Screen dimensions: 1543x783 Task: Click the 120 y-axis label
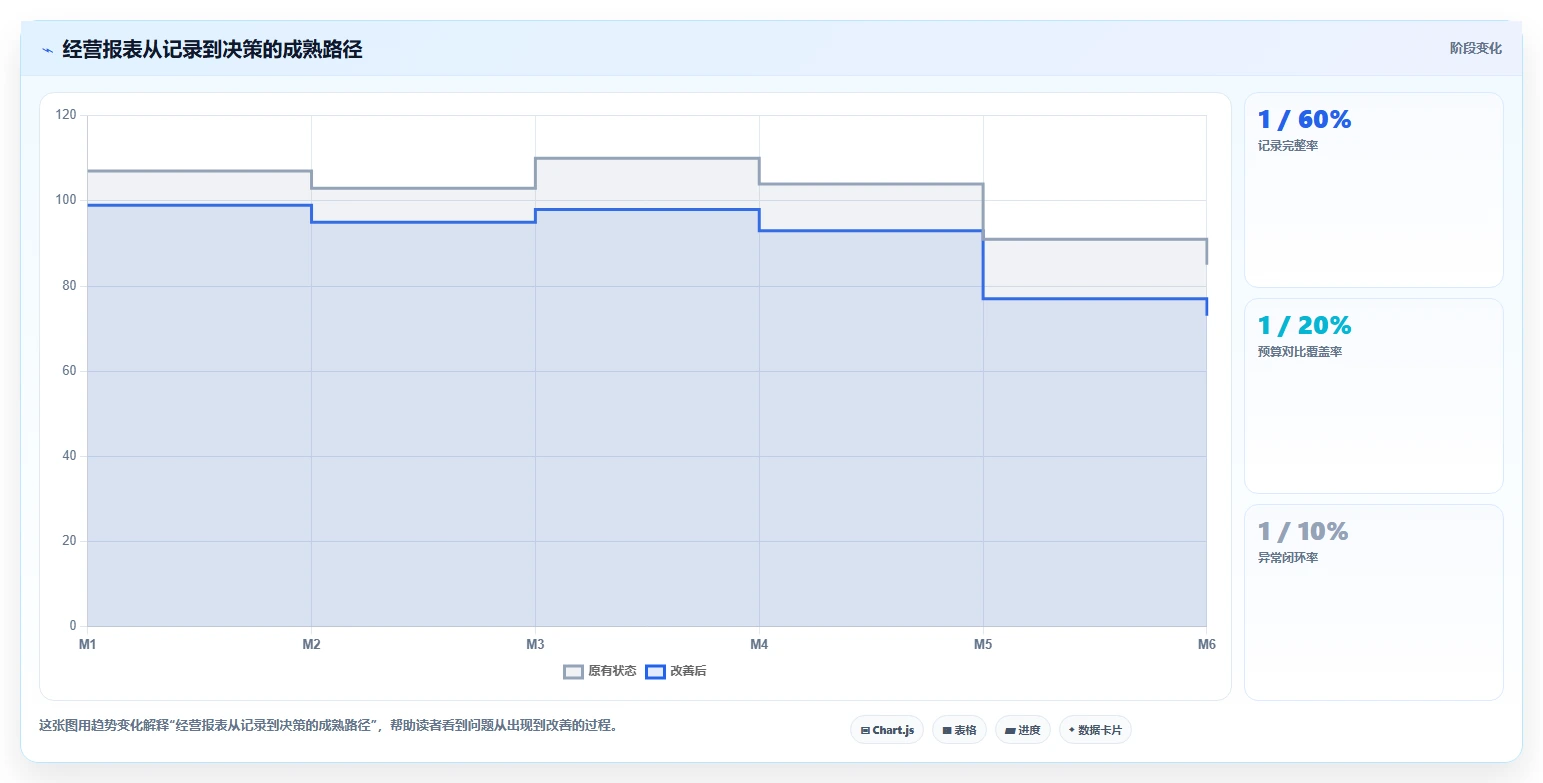[x=66, y=115]
